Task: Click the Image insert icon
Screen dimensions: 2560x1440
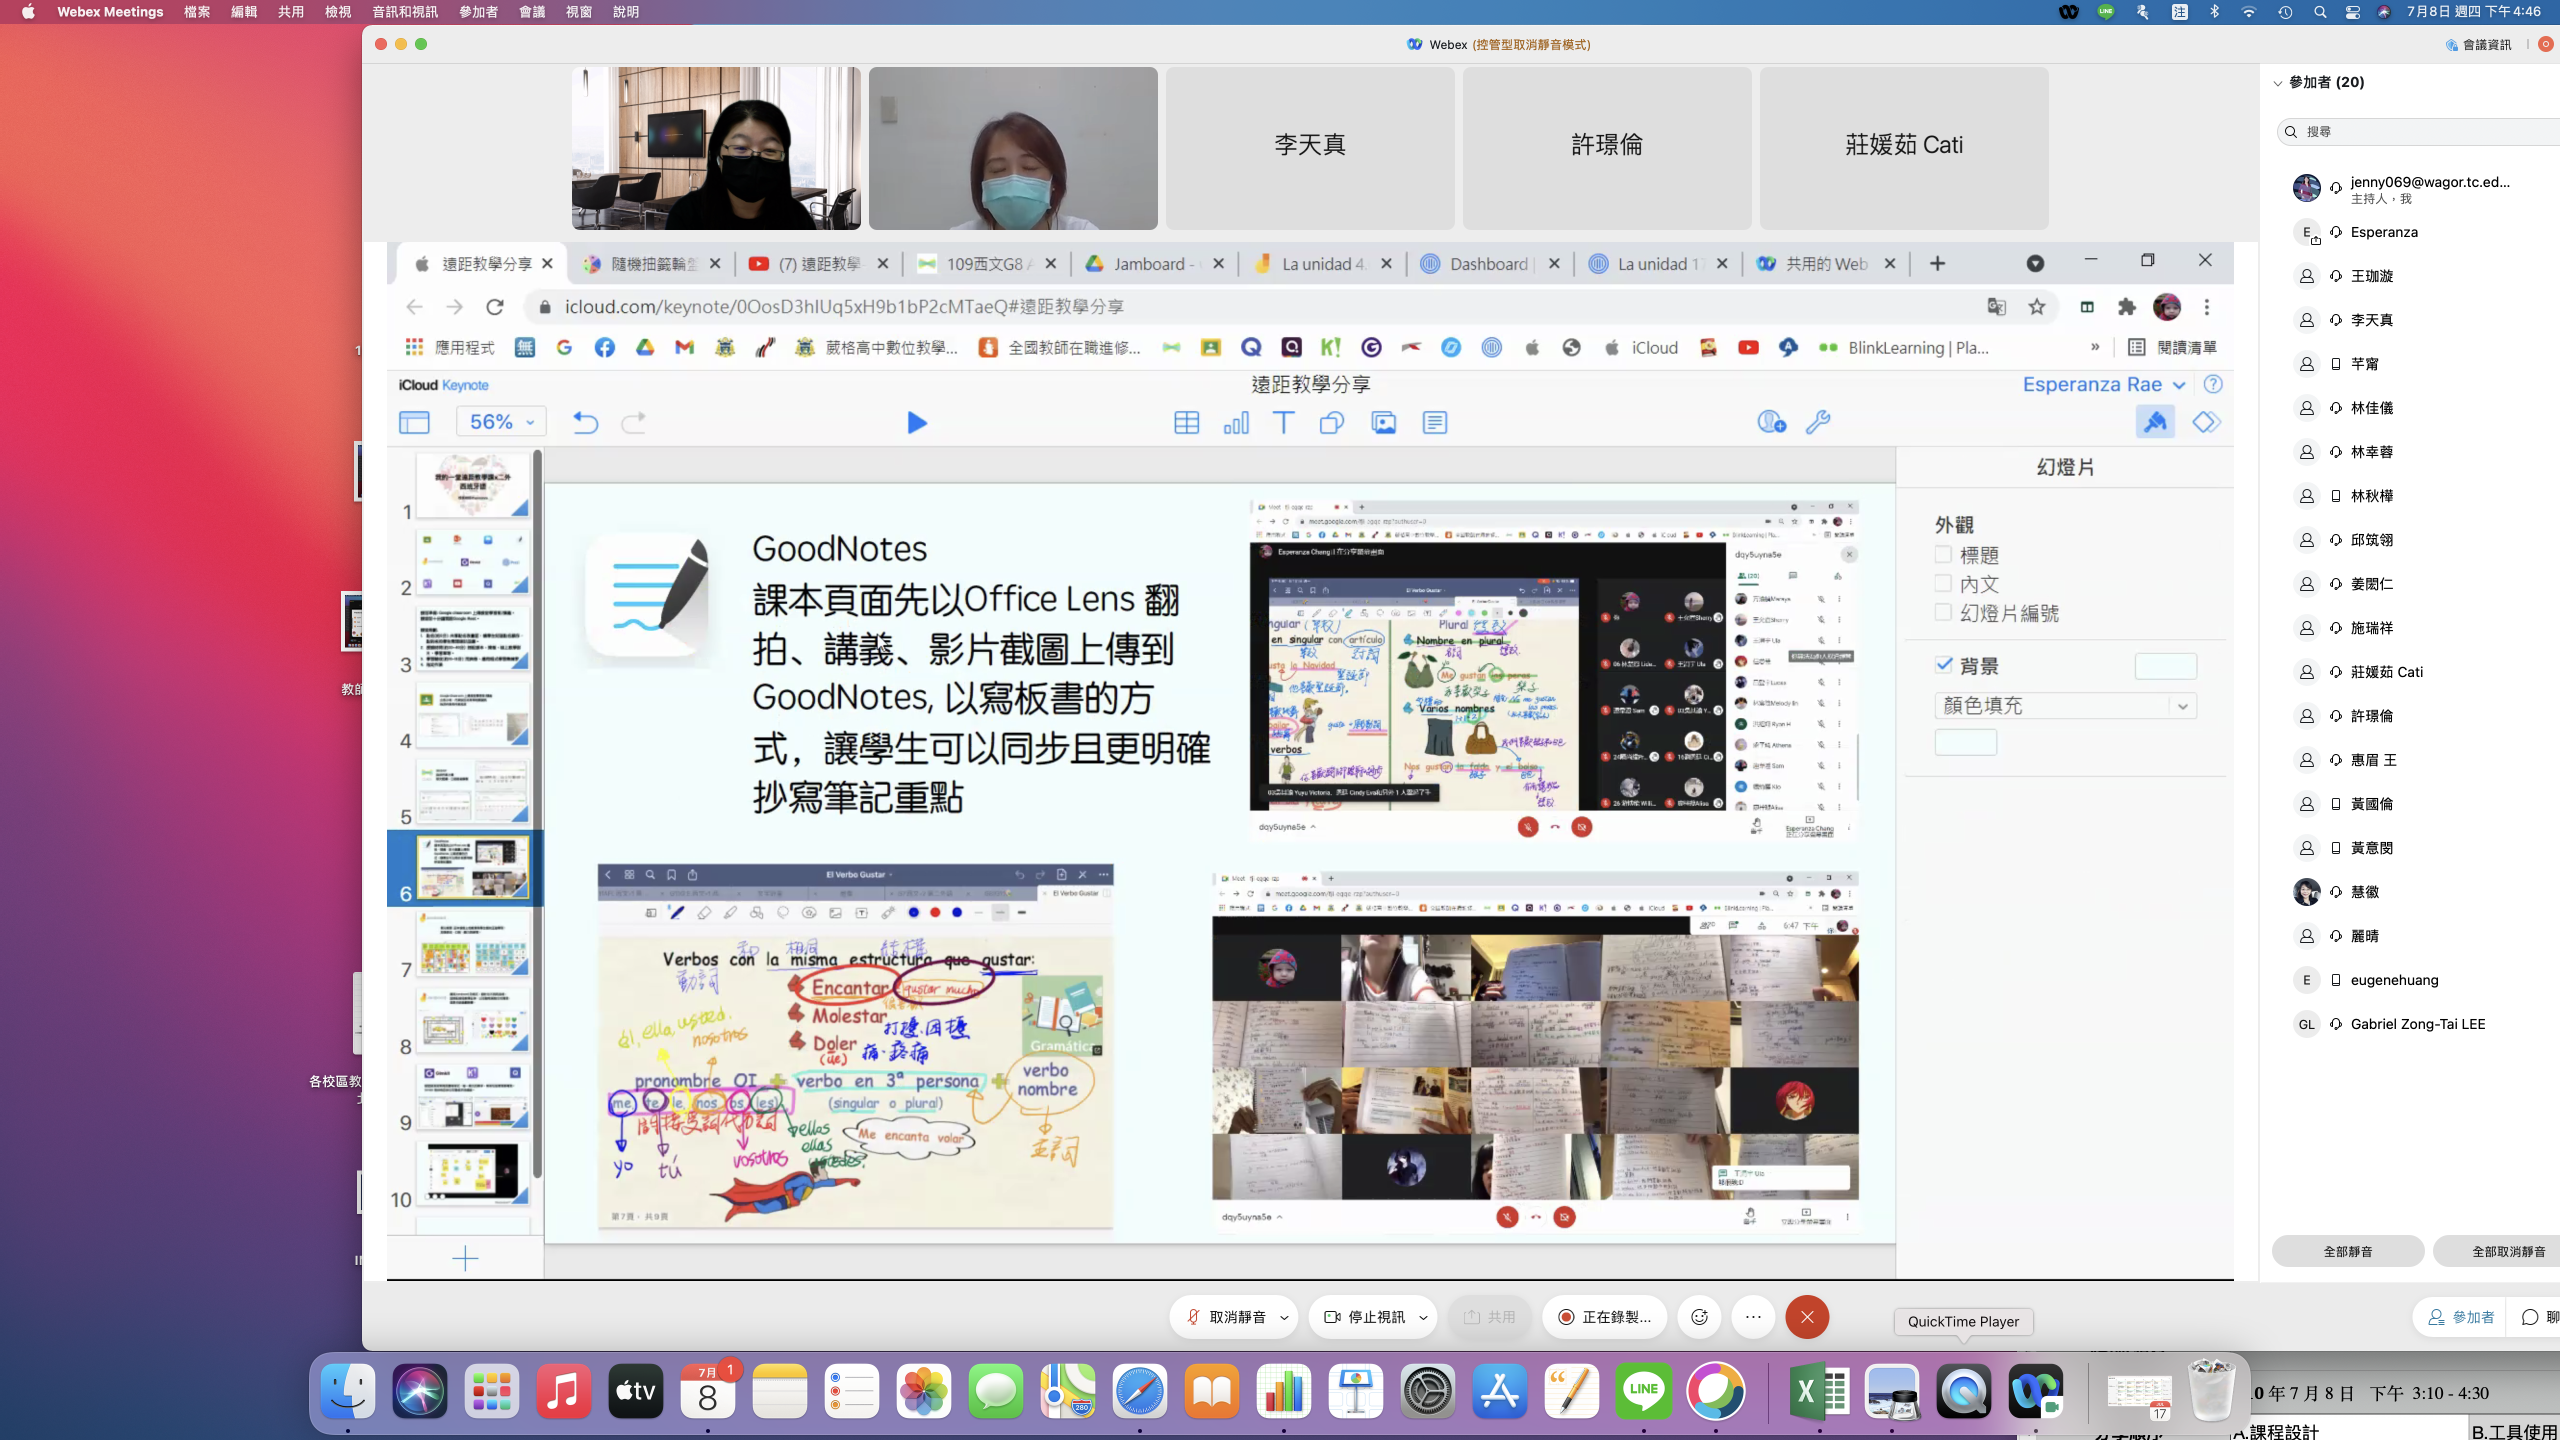Action: coord(1383,423)
